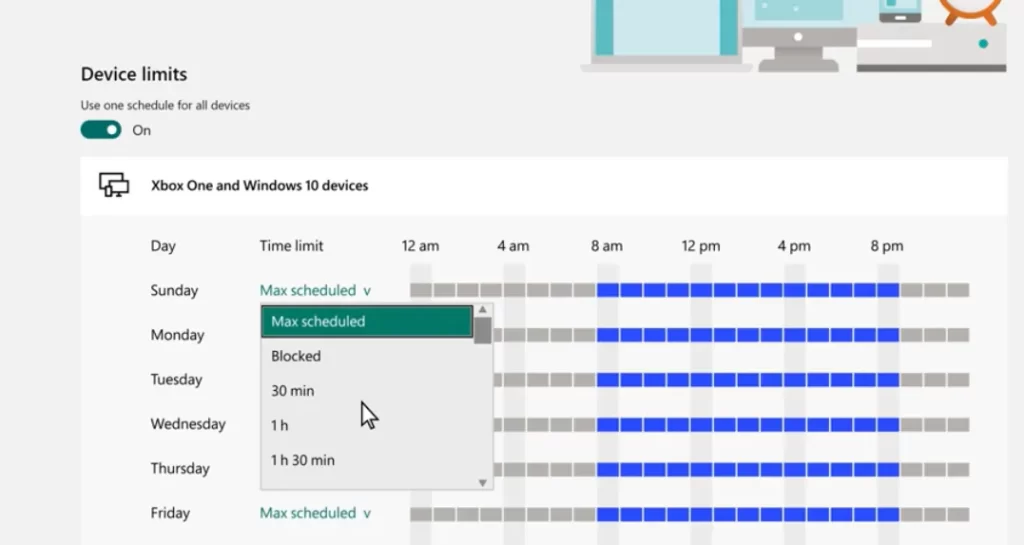Screen dimensions: 1024x545
Task: Select Max scheduled in the dropdown list
Action: [x=366, y=321]
